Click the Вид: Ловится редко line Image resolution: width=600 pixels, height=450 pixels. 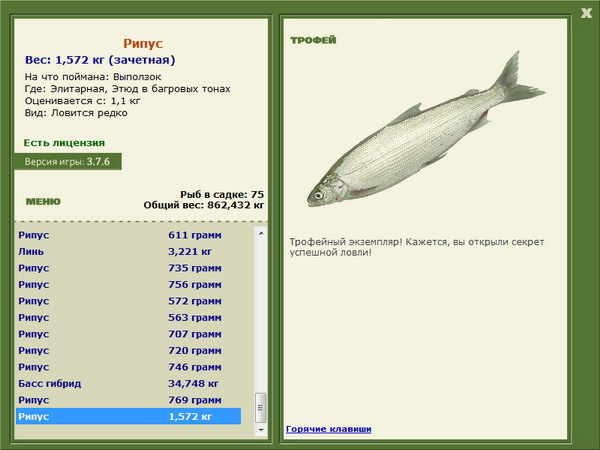pos(76,113)
